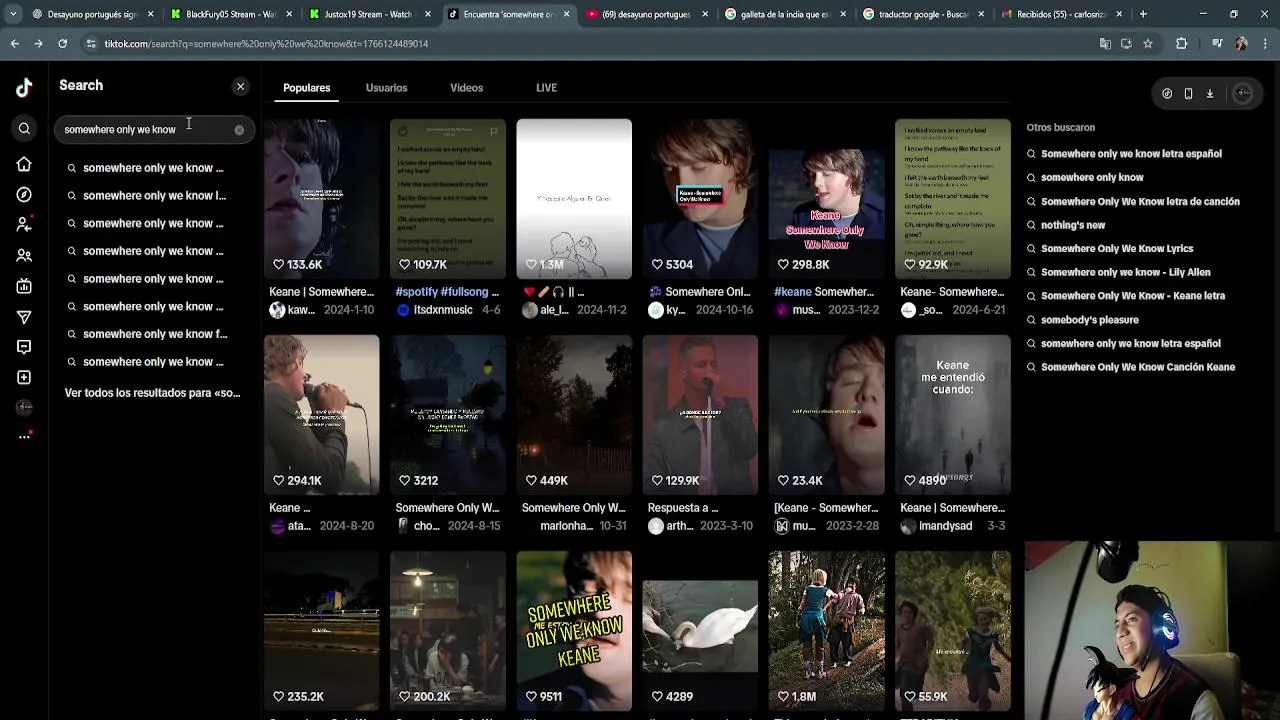Click the Upload plus icon in the sidebar
The image size is (1280, 720).
24,378
